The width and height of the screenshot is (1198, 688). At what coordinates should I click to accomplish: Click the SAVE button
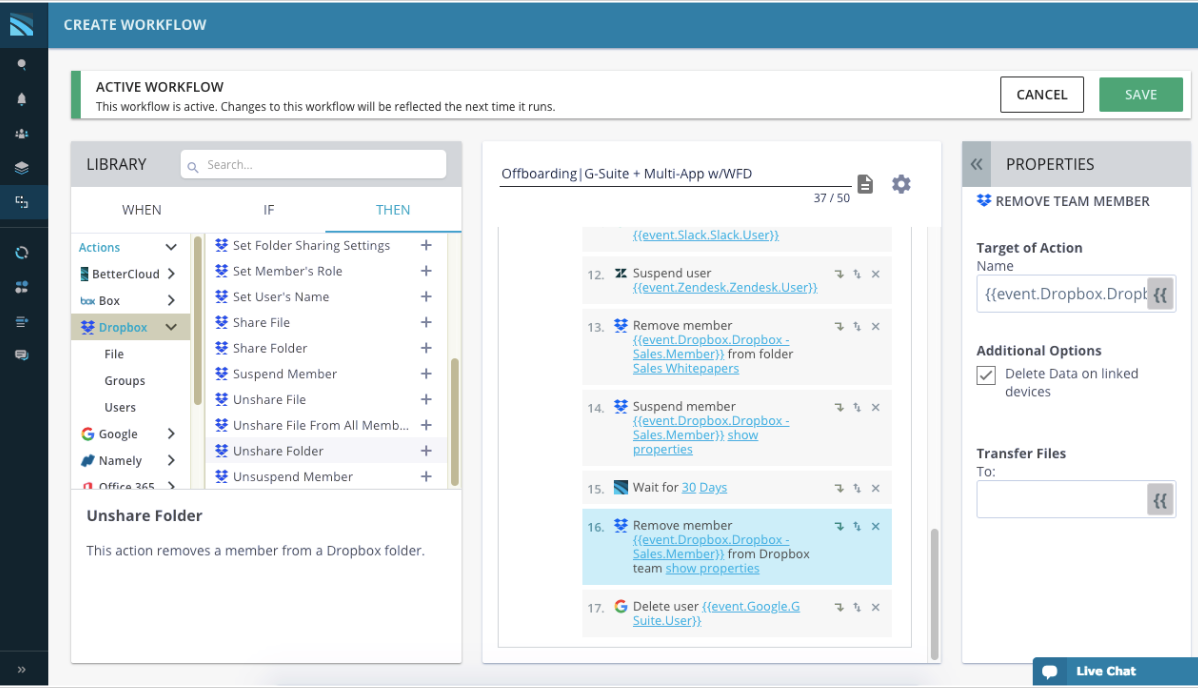(x=1140, y=95)
